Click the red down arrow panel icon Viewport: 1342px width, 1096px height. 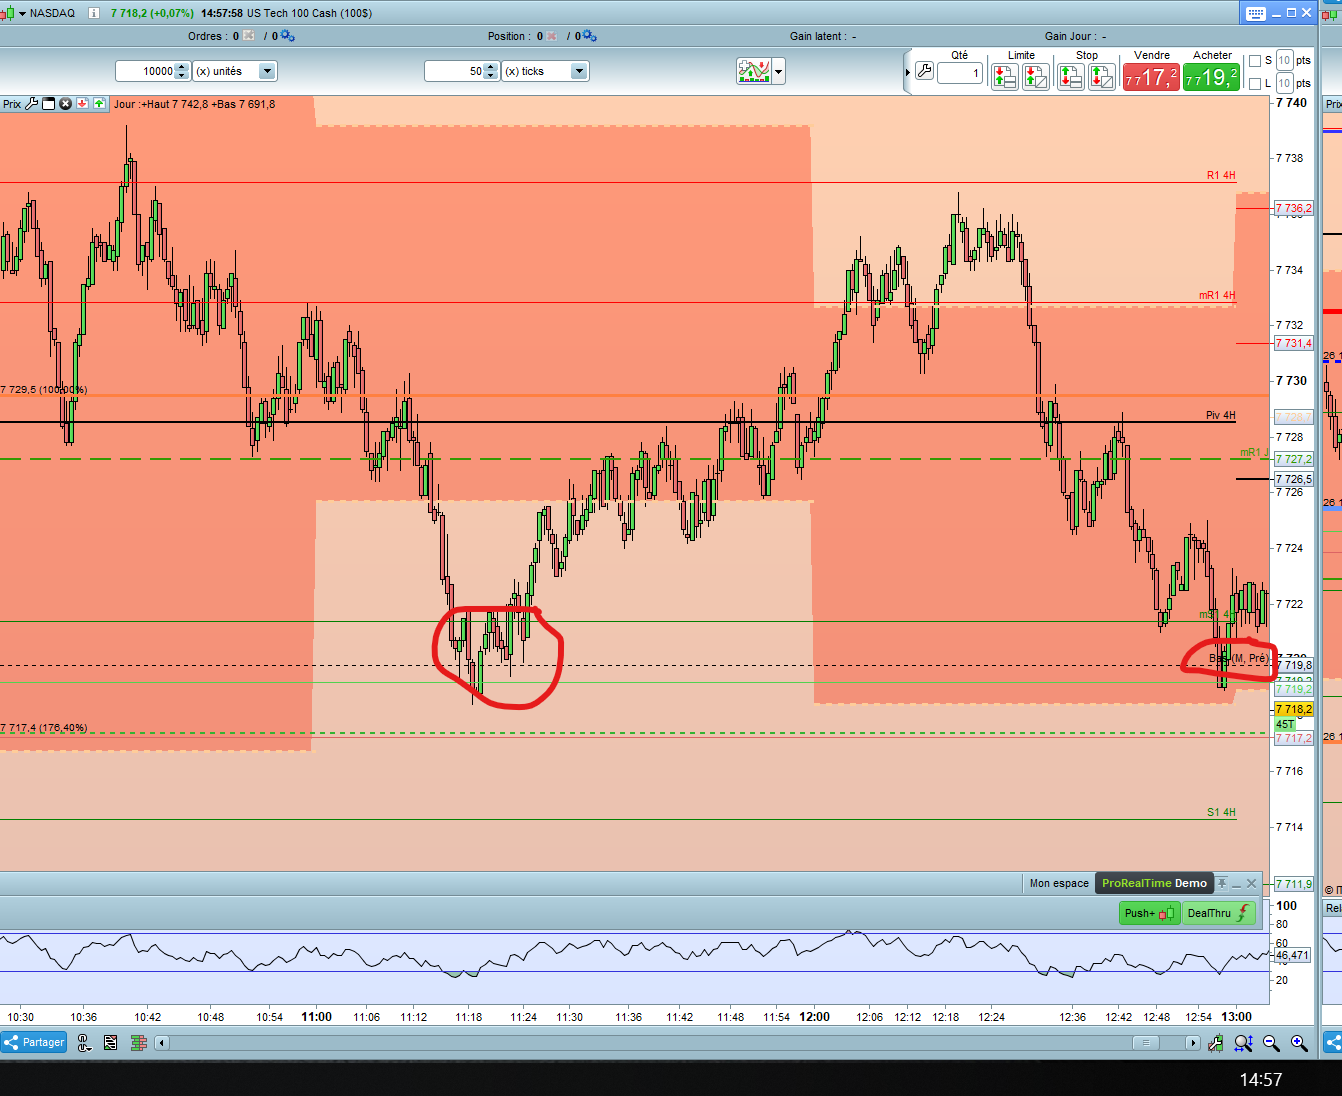[x=82, y=104]
